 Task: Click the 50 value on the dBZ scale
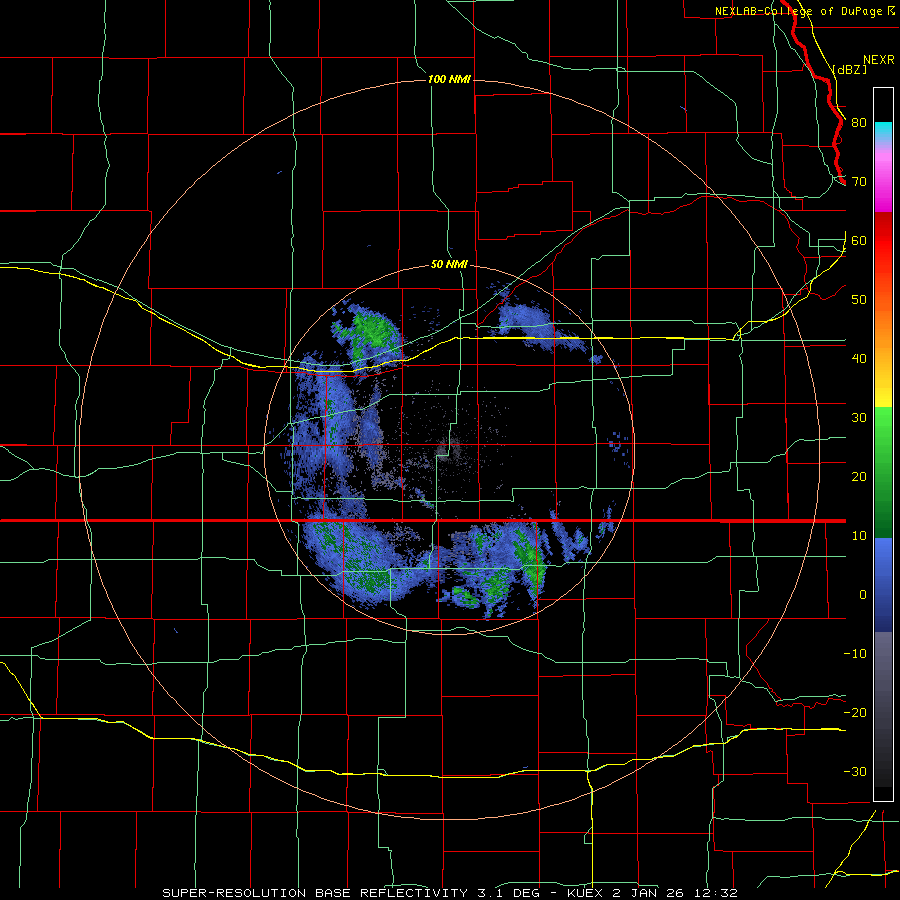[x=859, y=300]
